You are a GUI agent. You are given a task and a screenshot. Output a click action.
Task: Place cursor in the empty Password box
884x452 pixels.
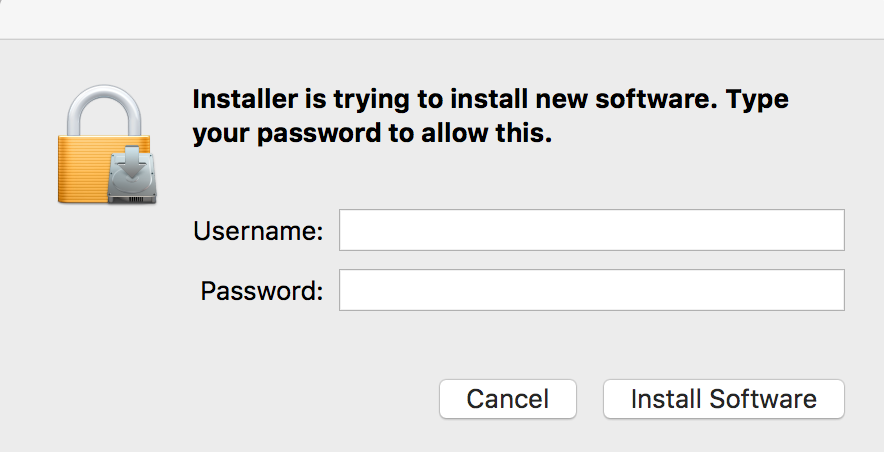click(x=591, y=290)
